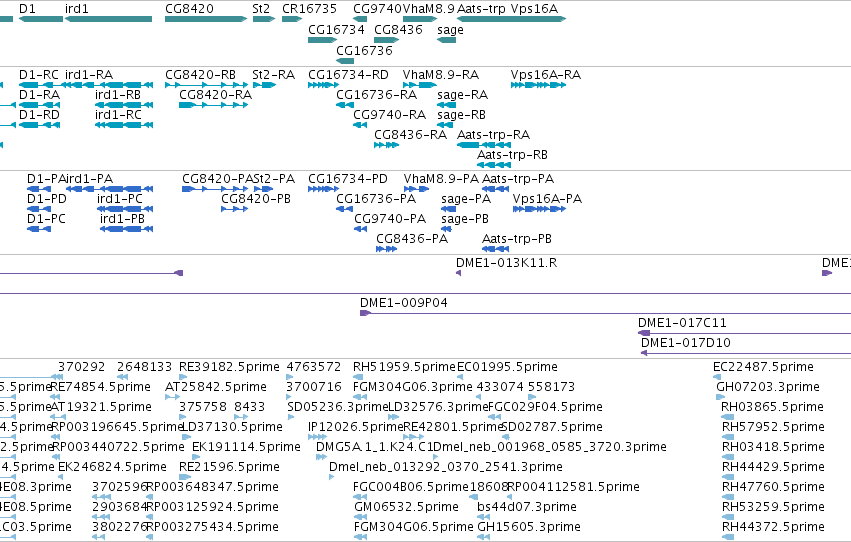The height and width of the screenshot is (542, 851).
Task: Click the Aats-trp-PA protein feature
Action: [x=496, y=189]
